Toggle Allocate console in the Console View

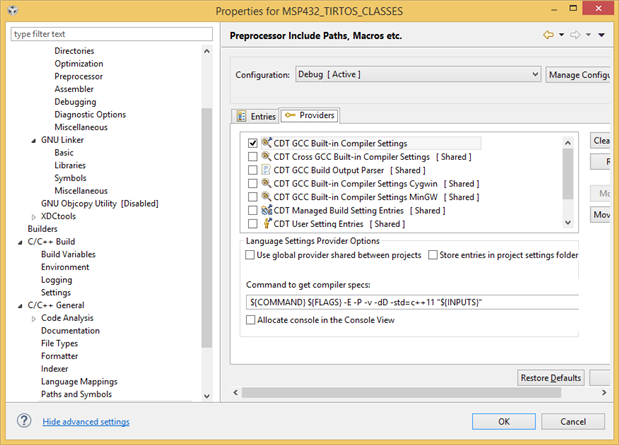[x=250, y=319]
